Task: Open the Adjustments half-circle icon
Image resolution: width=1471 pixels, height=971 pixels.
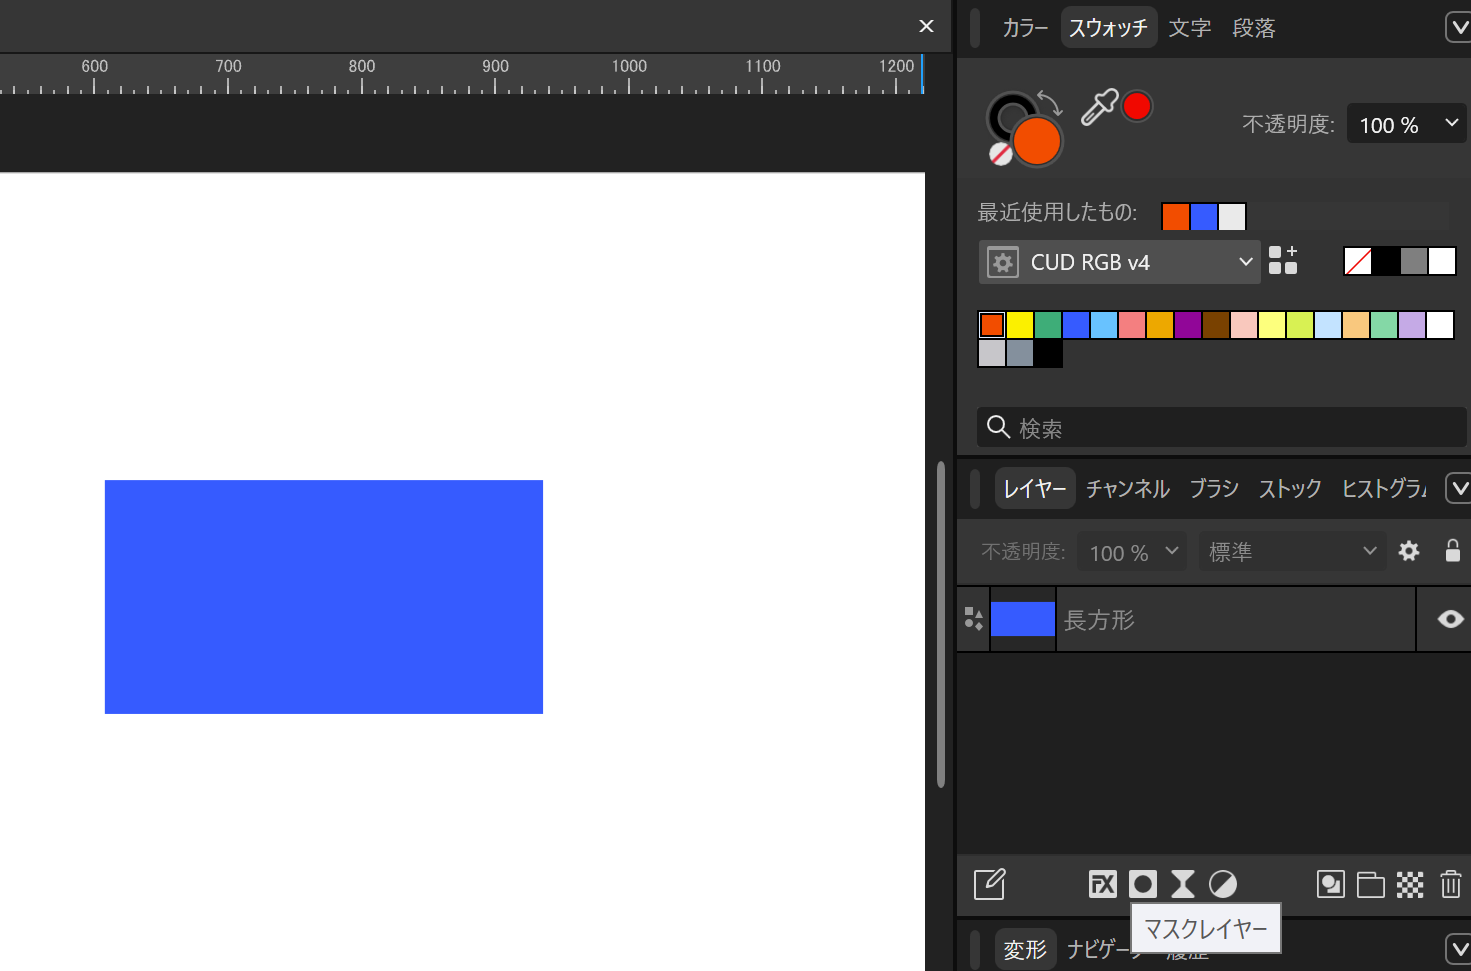Action: [x=1223, y=884]
